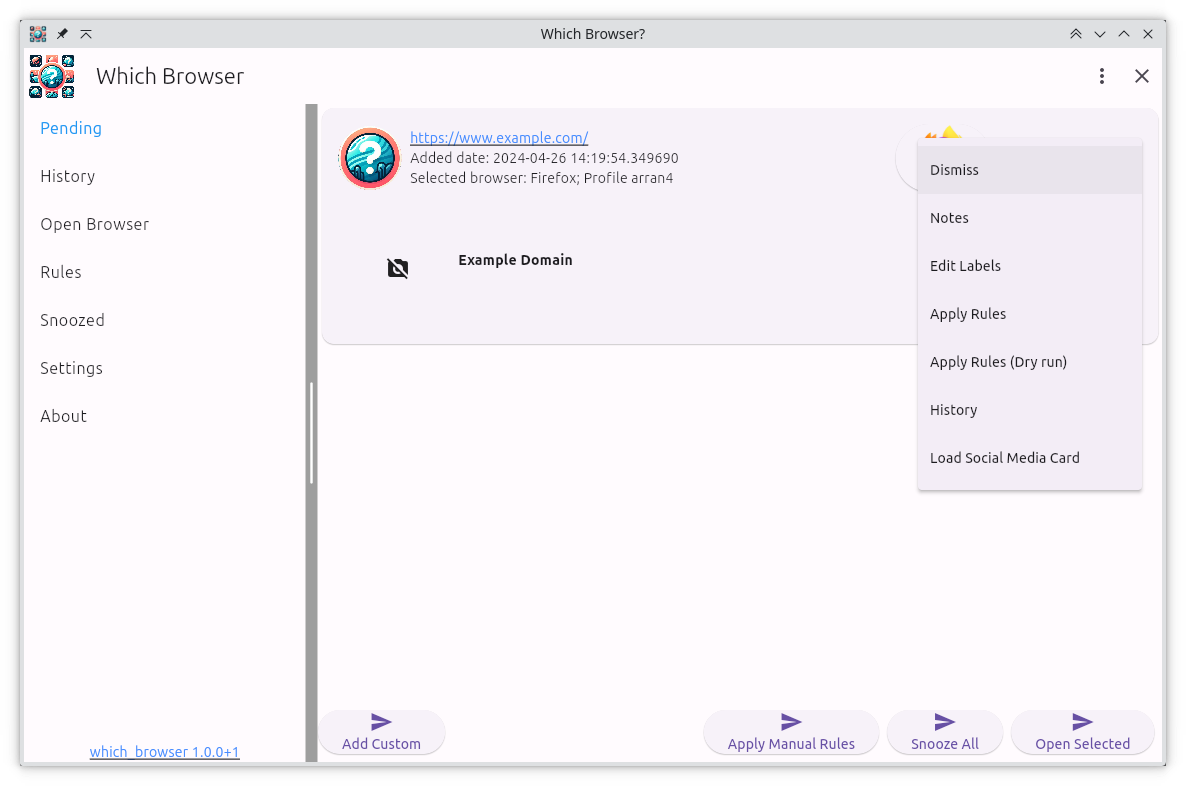1186x786 pixels.
Task: Click the three-dot overflow menu in header
Action: click(x=1101, y=76)
